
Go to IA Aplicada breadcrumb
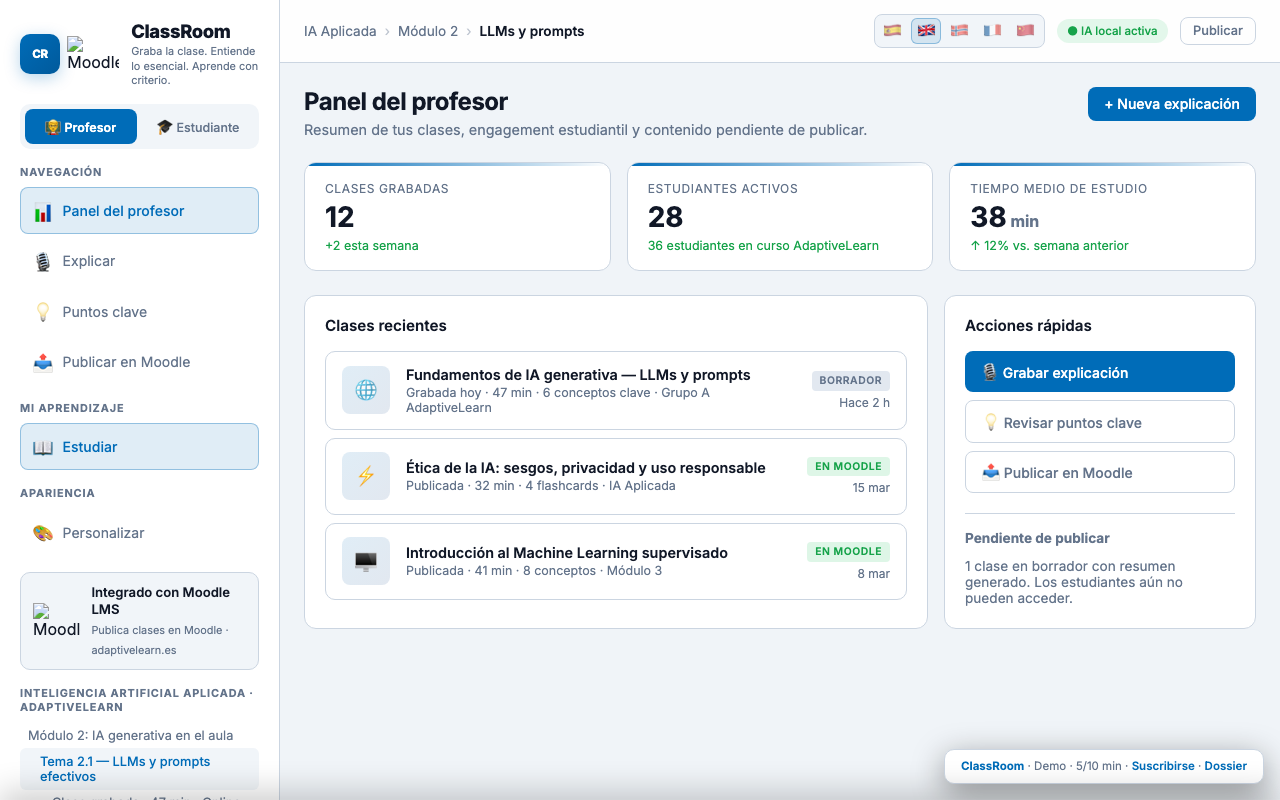coord(340,31)
